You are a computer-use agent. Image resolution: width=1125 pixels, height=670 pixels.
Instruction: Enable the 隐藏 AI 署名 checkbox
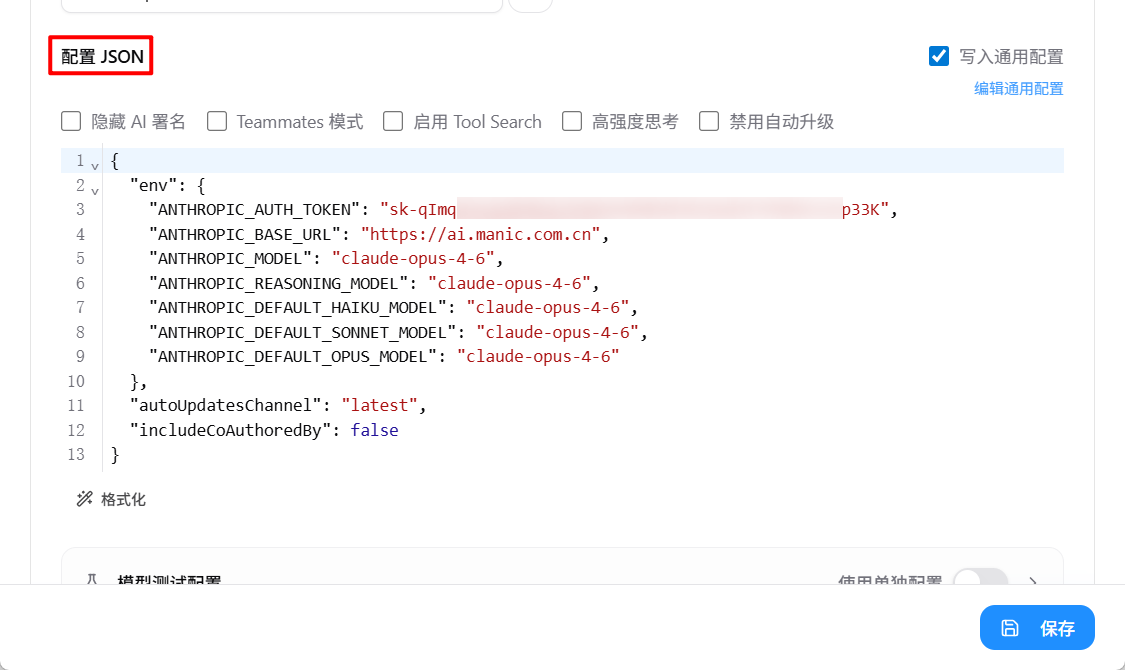[x=71, y=121]
